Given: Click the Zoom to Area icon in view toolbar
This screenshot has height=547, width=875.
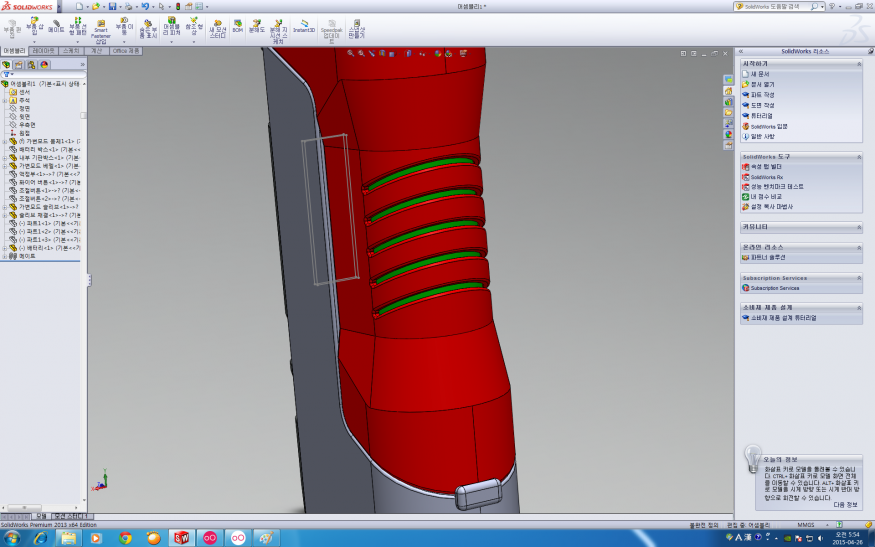Looking at the screenshot, I should (x=361, y=54).
